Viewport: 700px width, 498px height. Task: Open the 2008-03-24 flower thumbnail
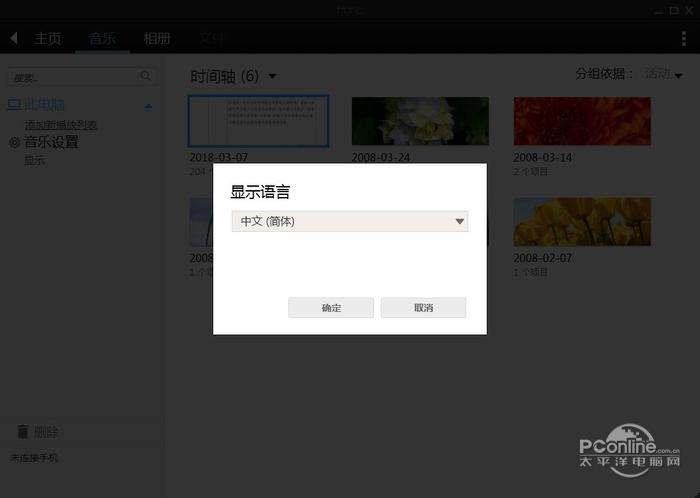(x=420, y=121)
